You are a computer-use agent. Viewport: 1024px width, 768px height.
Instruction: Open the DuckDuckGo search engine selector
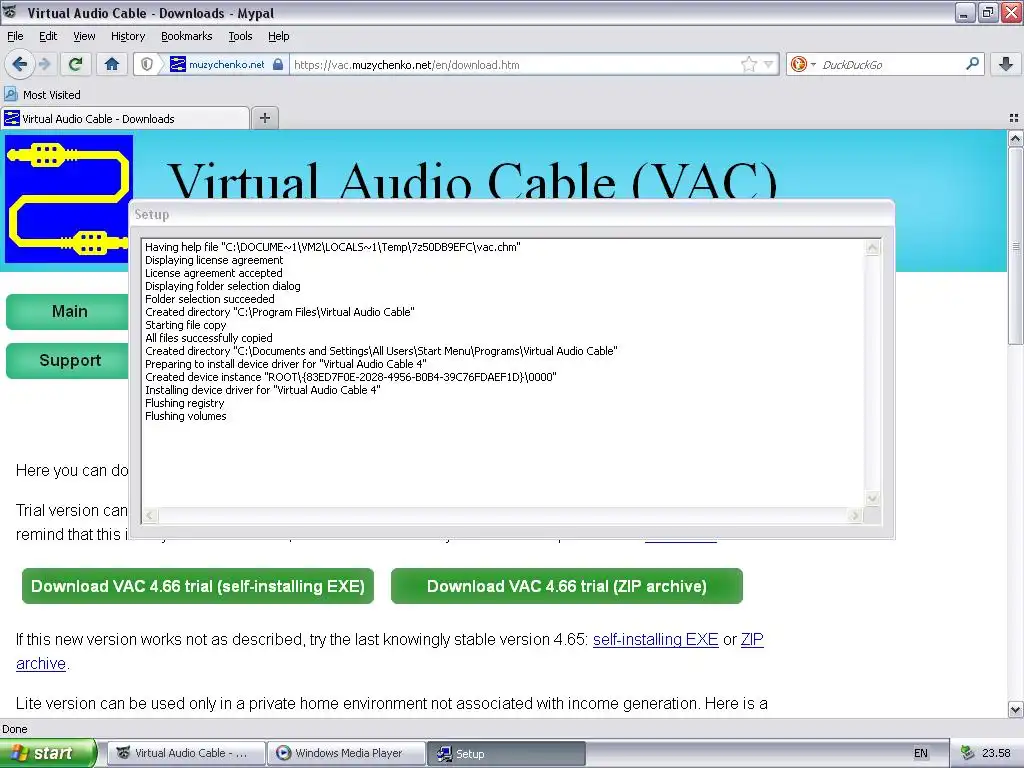coord(803,64)
